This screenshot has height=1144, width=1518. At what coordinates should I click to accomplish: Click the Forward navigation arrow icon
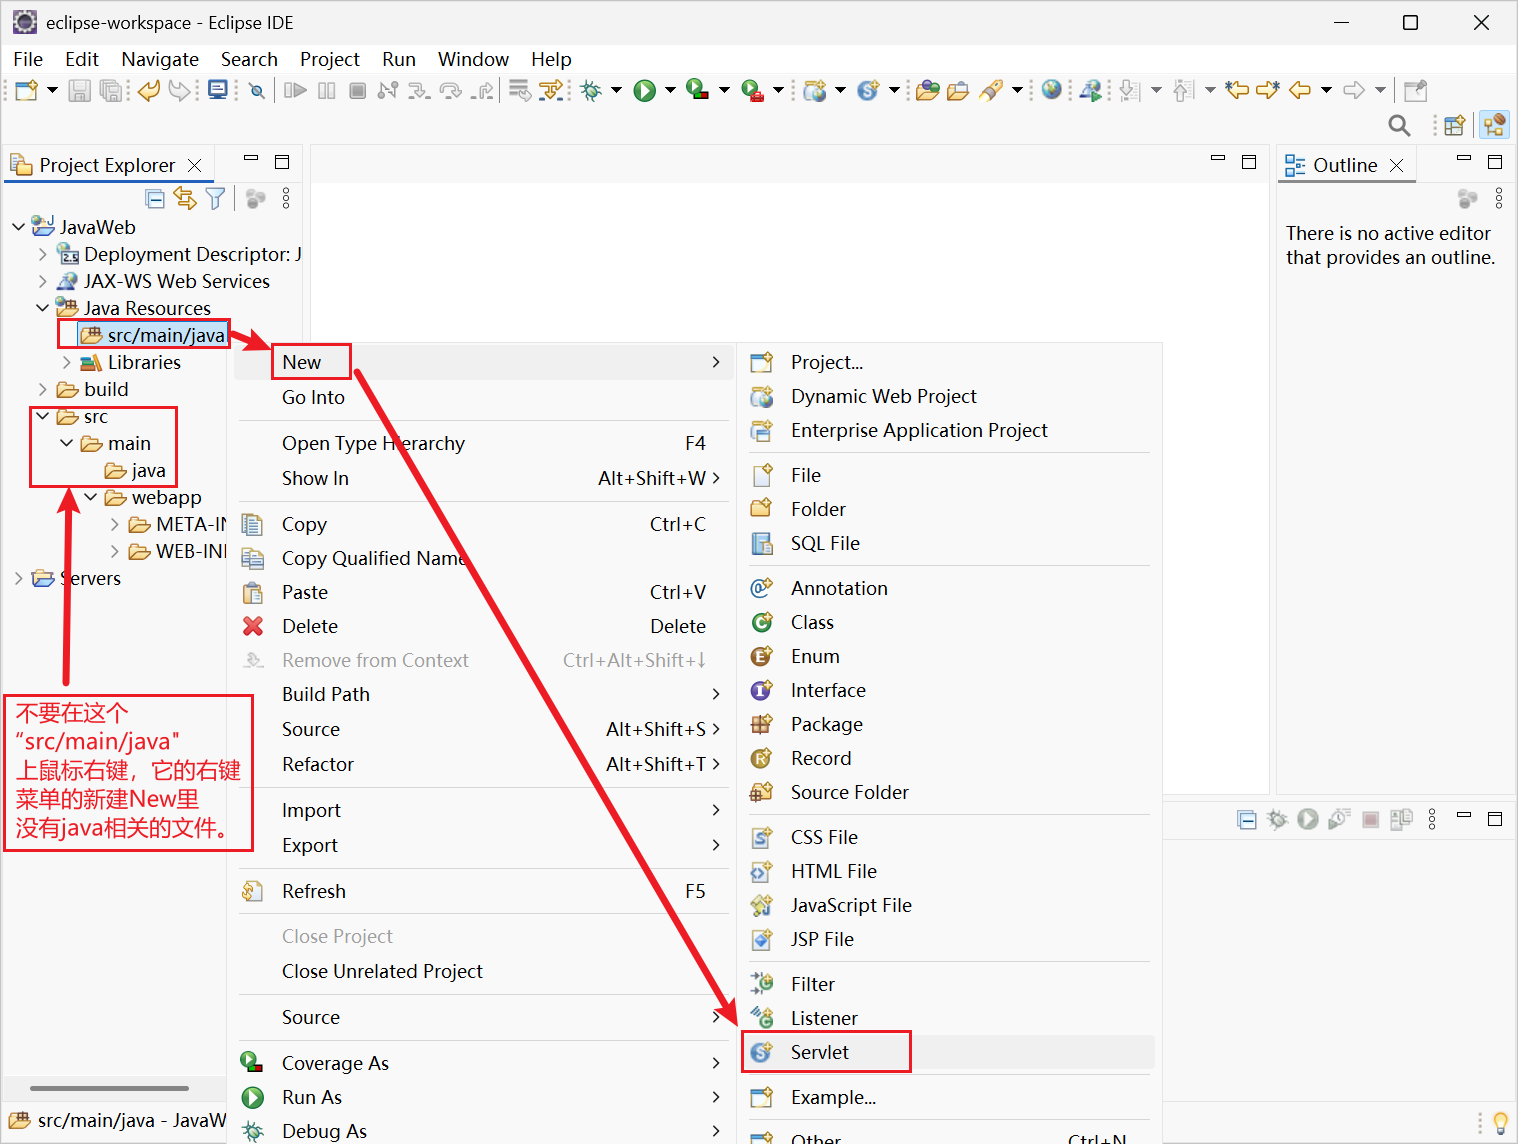1354,91
